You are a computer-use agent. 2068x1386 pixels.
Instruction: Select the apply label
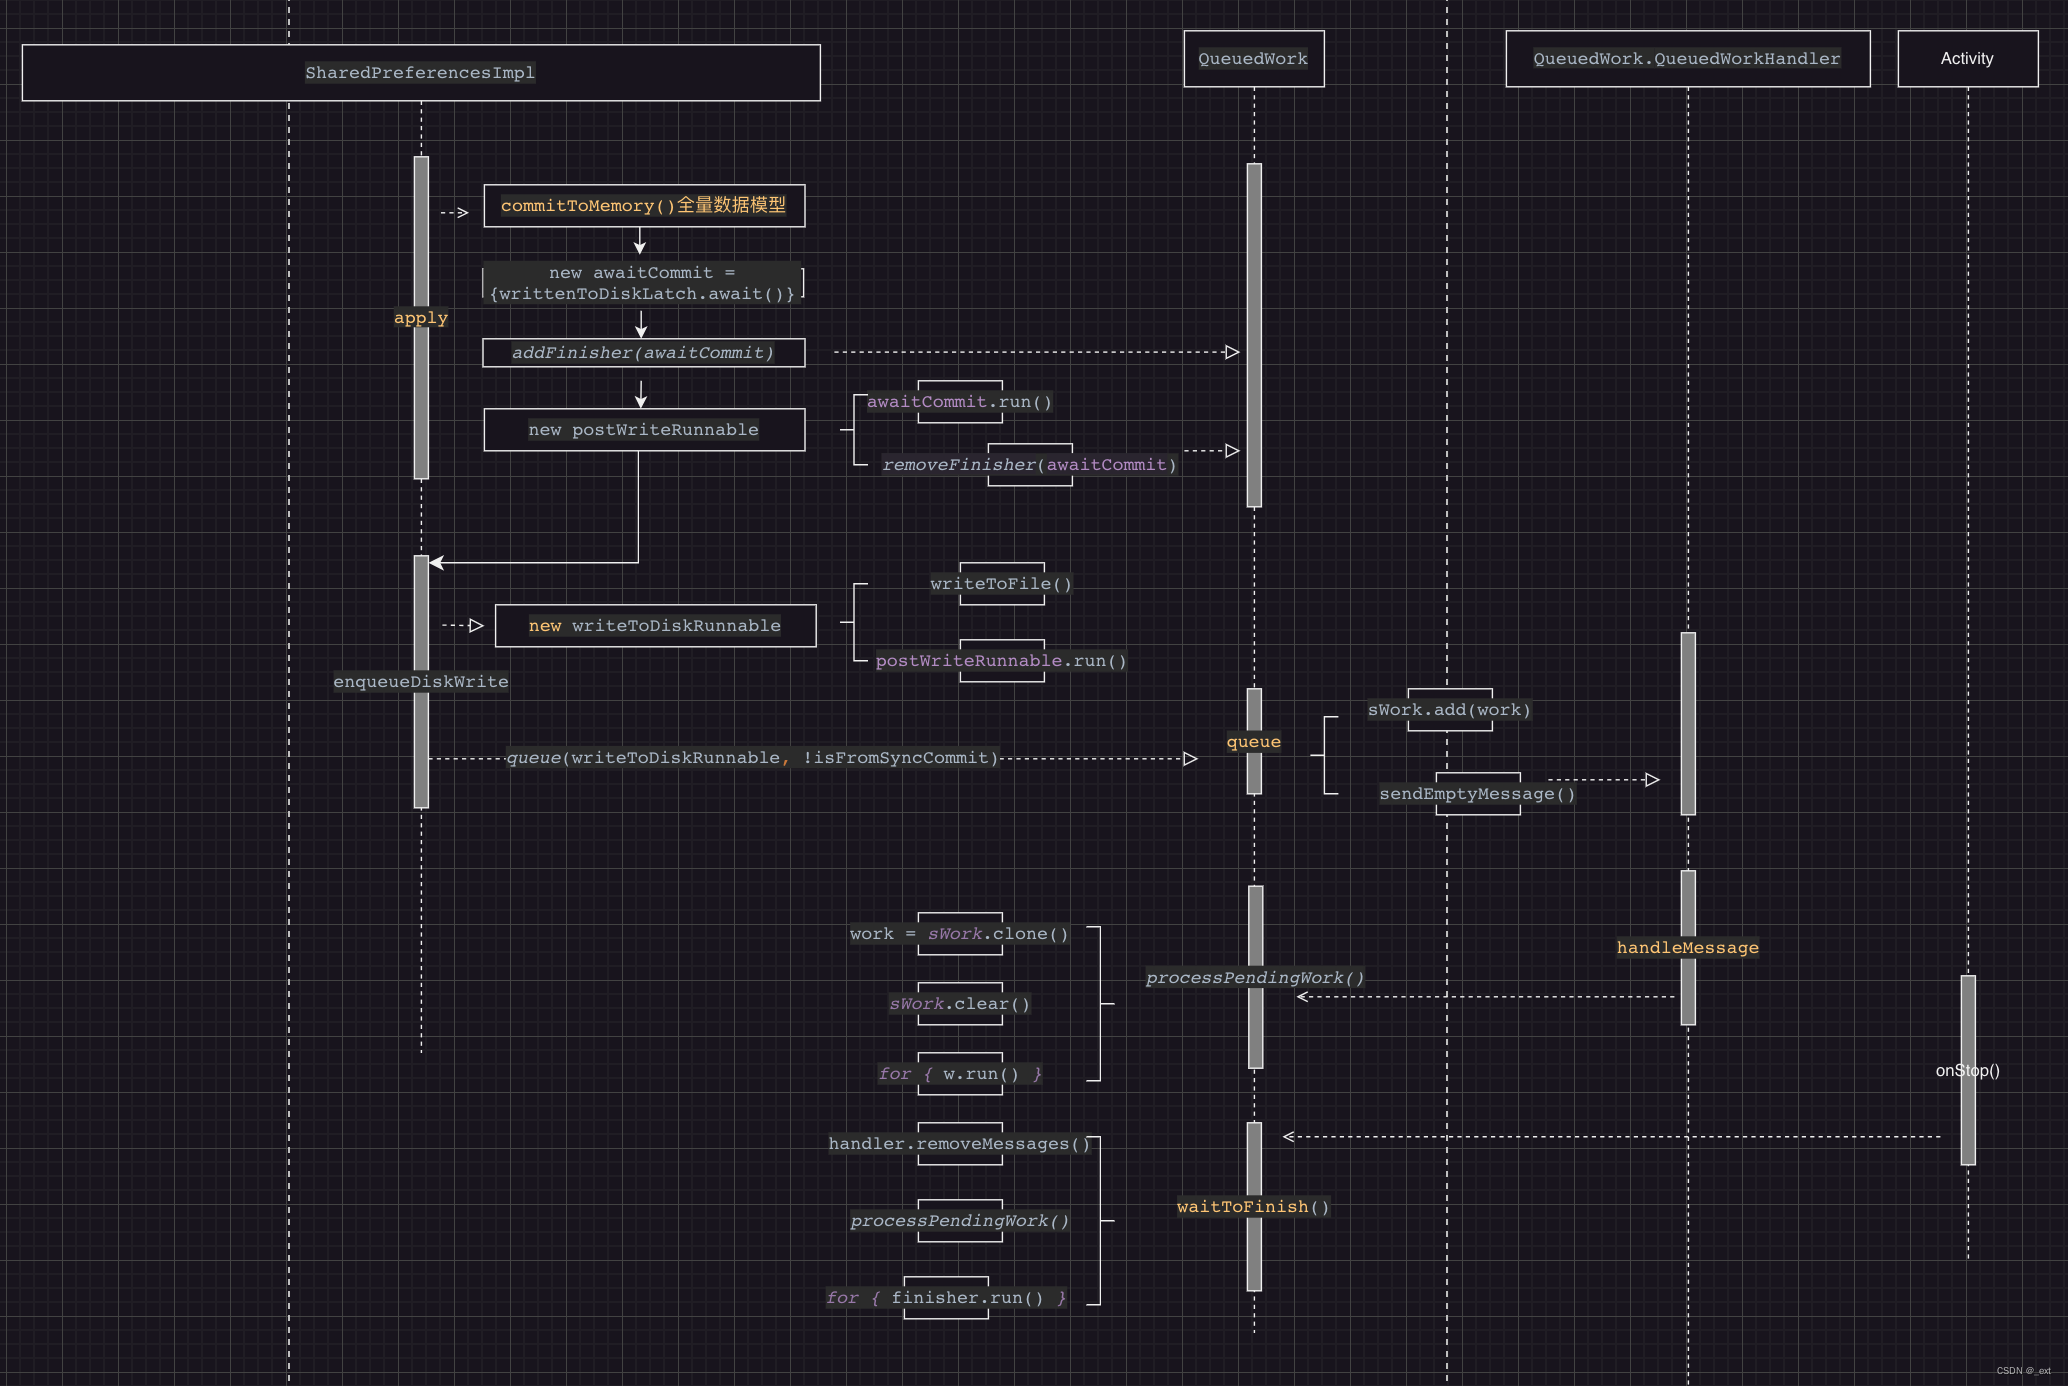(421, 318)
